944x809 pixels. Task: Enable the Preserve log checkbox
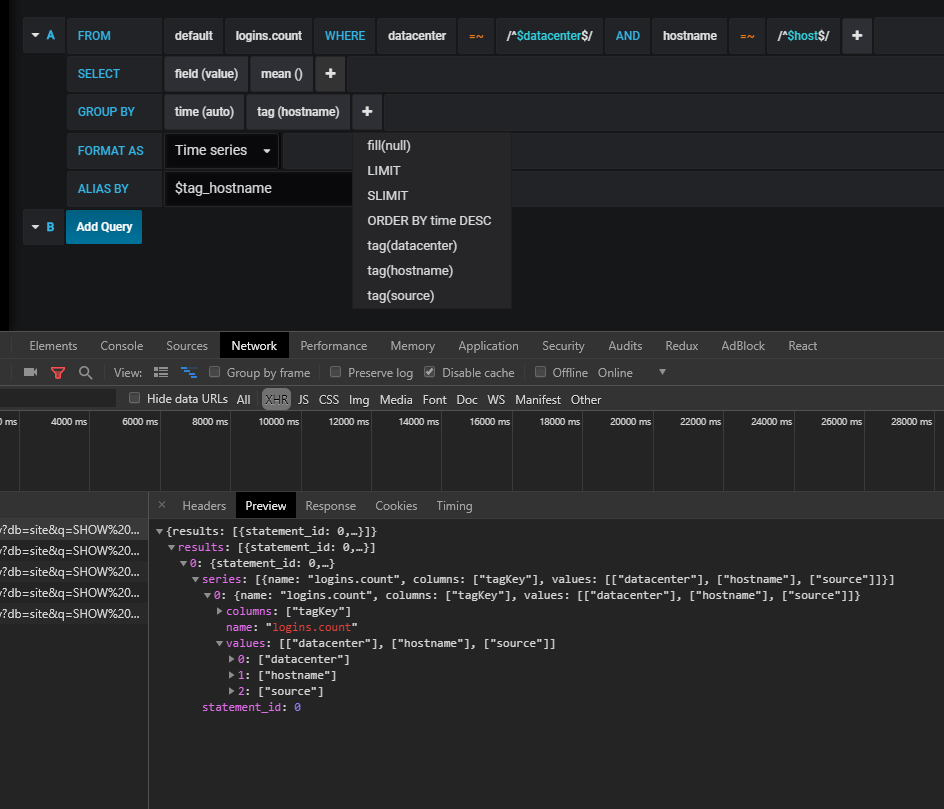point(335,372)
